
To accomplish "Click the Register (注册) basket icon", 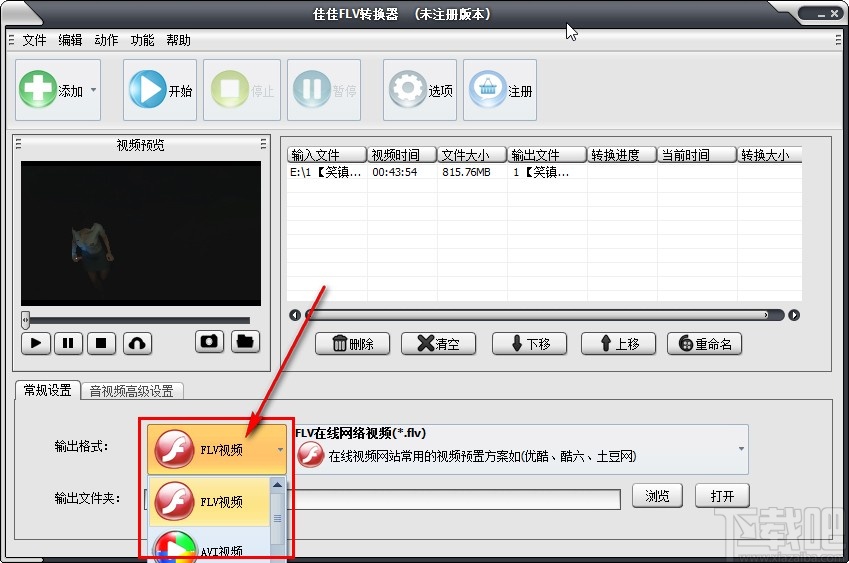I will pos(487,90).
